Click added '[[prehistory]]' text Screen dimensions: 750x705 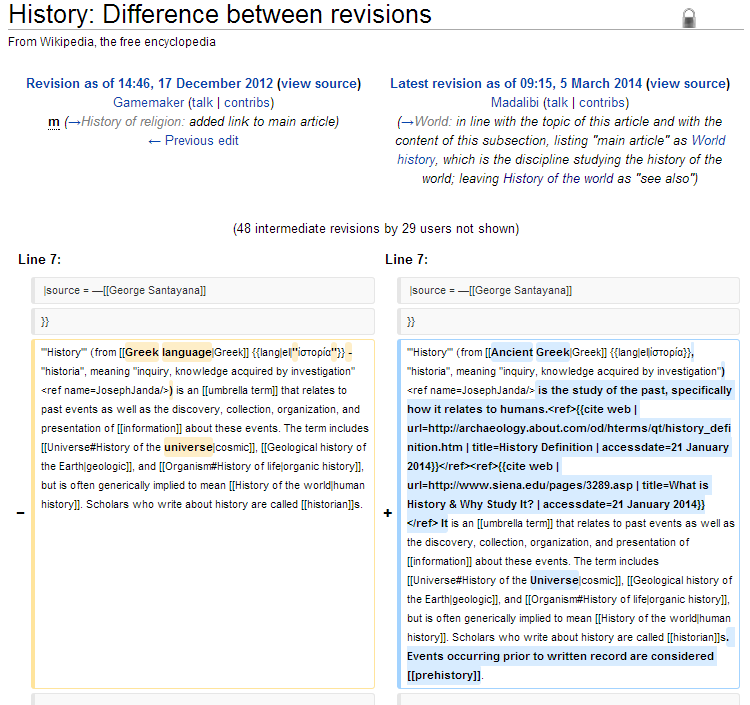click(444, 675)
